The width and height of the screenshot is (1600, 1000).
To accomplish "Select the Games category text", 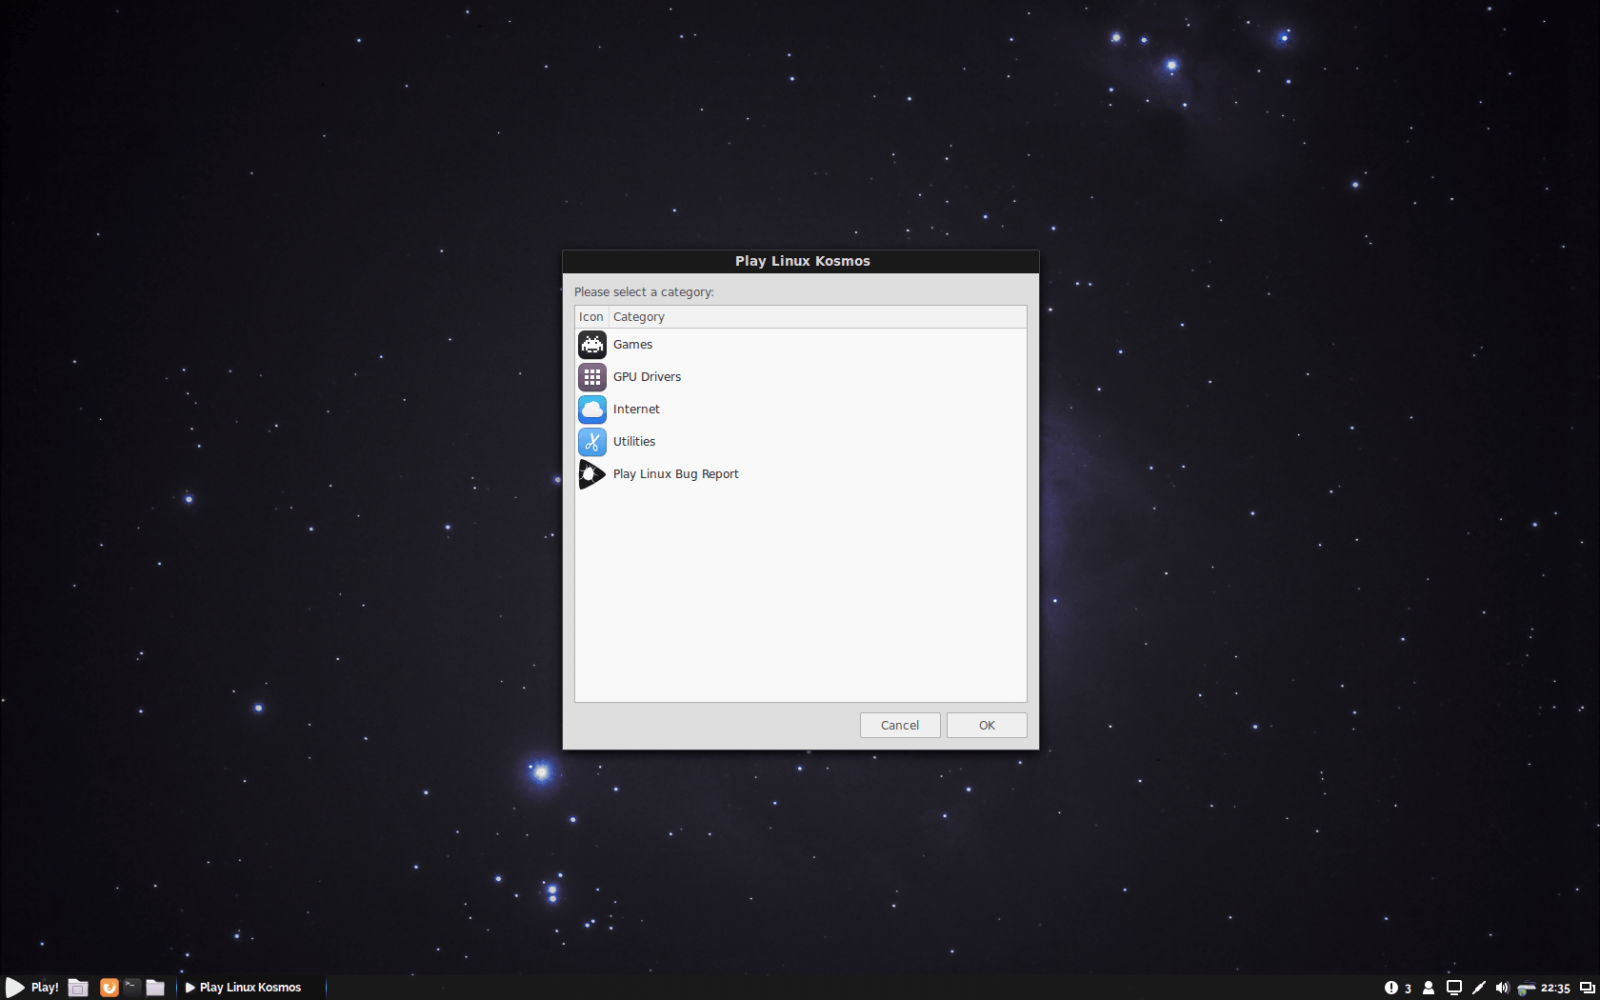I will 632,344.
